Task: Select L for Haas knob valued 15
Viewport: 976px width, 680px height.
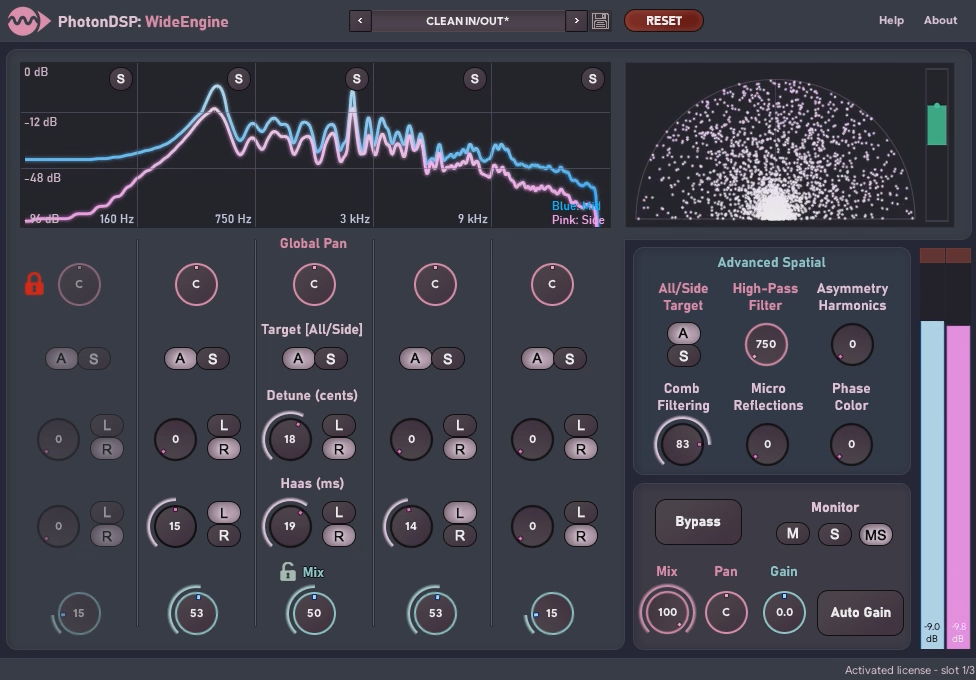Action: (x=224, y=513)
